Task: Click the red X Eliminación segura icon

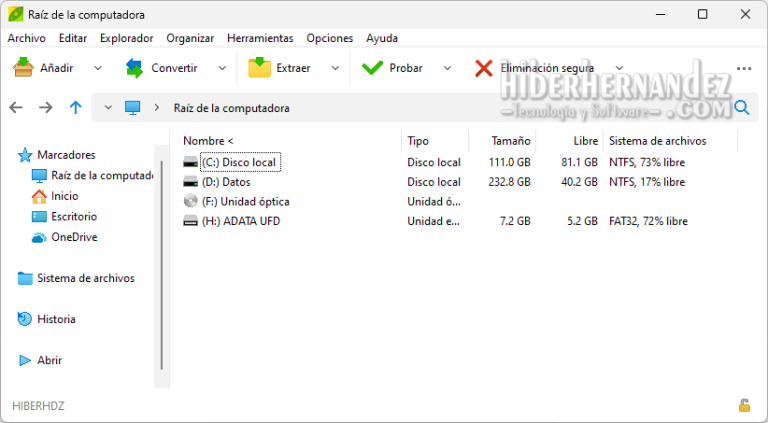Action: [484, 68]
